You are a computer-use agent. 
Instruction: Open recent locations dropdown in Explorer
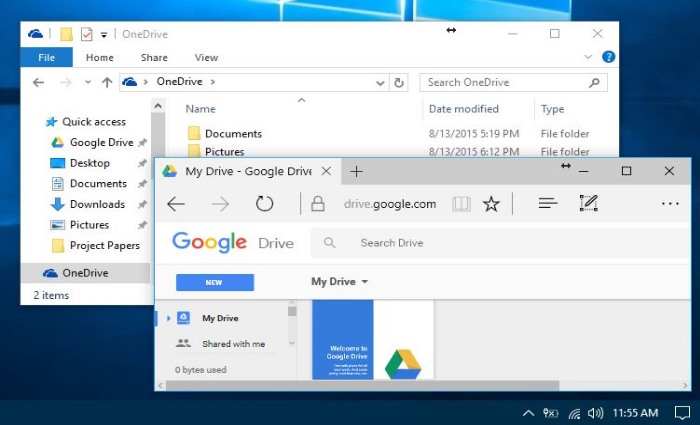87,83
